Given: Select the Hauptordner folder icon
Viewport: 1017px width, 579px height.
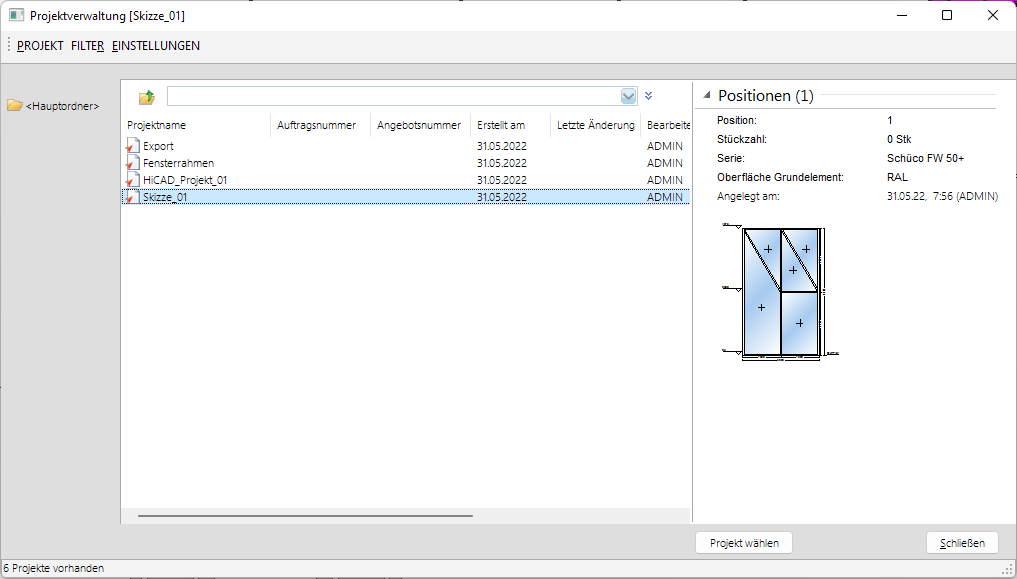Looking at the screenshot, I should 15,106.
